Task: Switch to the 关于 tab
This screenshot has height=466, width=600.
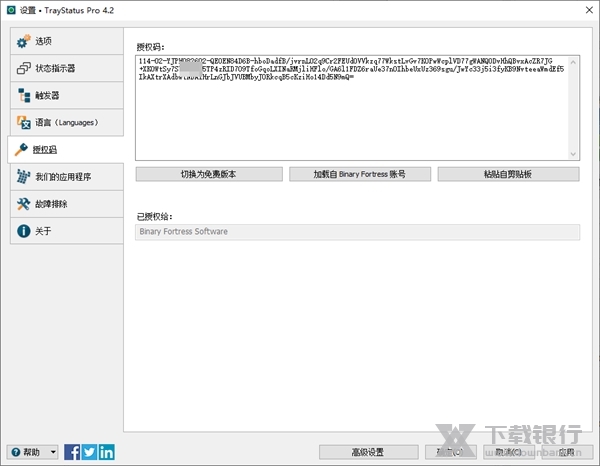Action: pyautogui.click(x=67, y=231)
